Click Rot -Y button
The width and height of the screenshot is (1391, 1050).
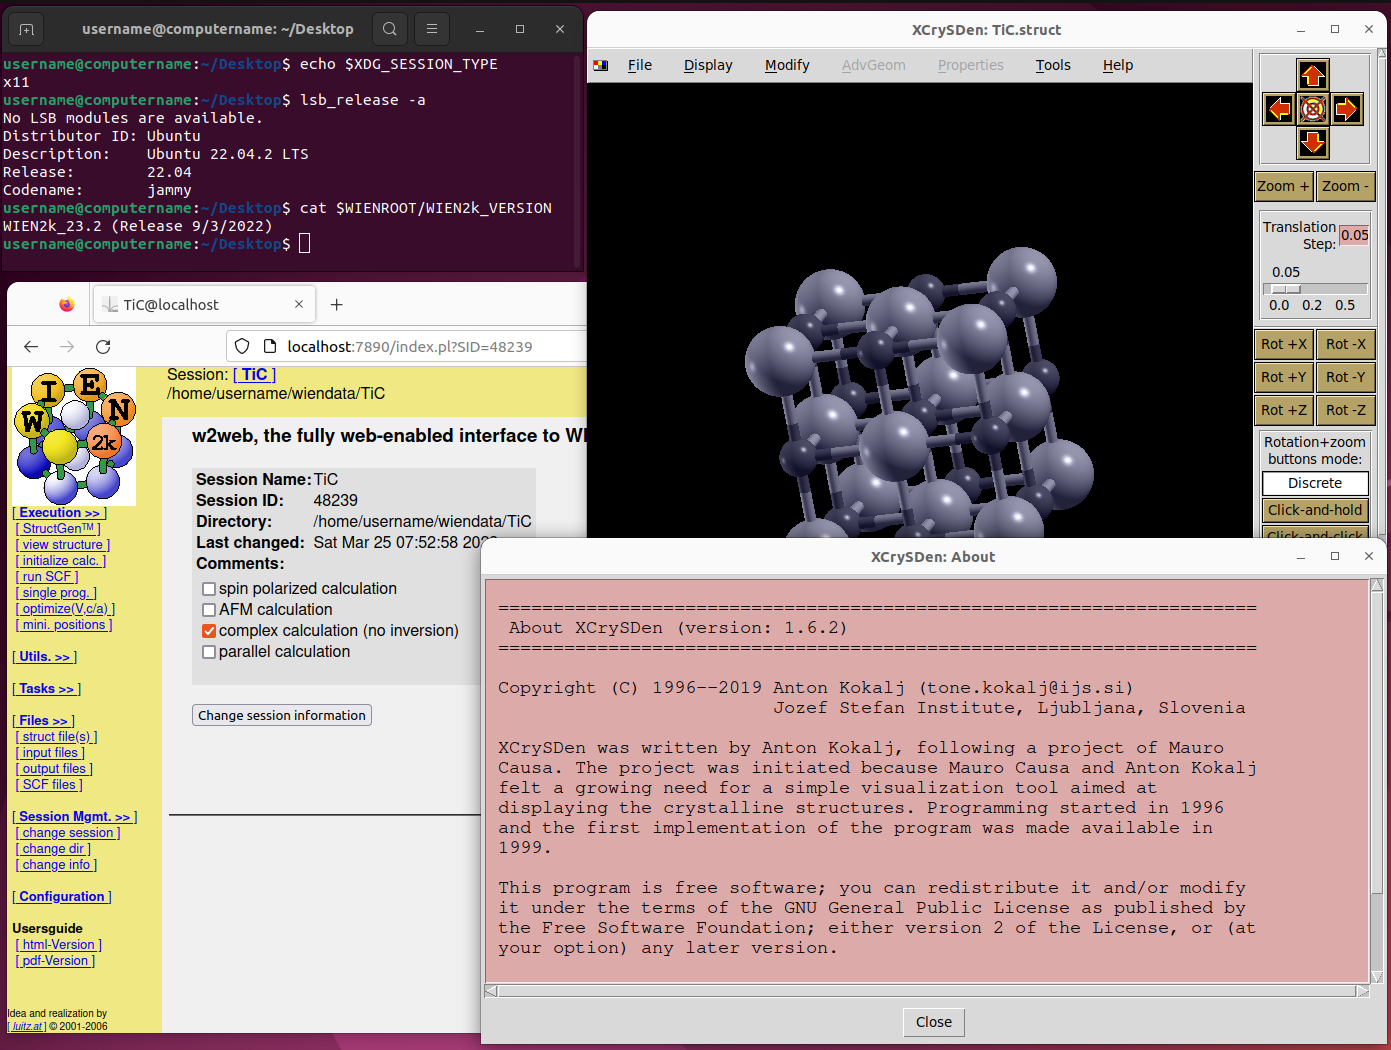pyautogui.click(x=1346, y=377)
